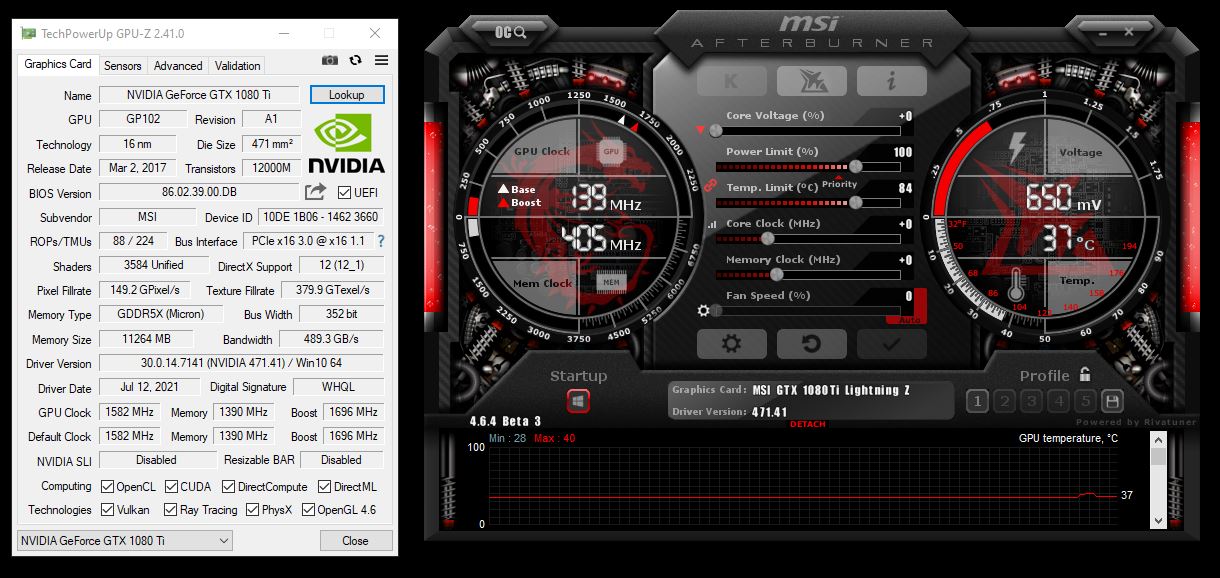Click the Temp. Limit slider handle
Screen dimensions: 1220x578
(855, 202)
